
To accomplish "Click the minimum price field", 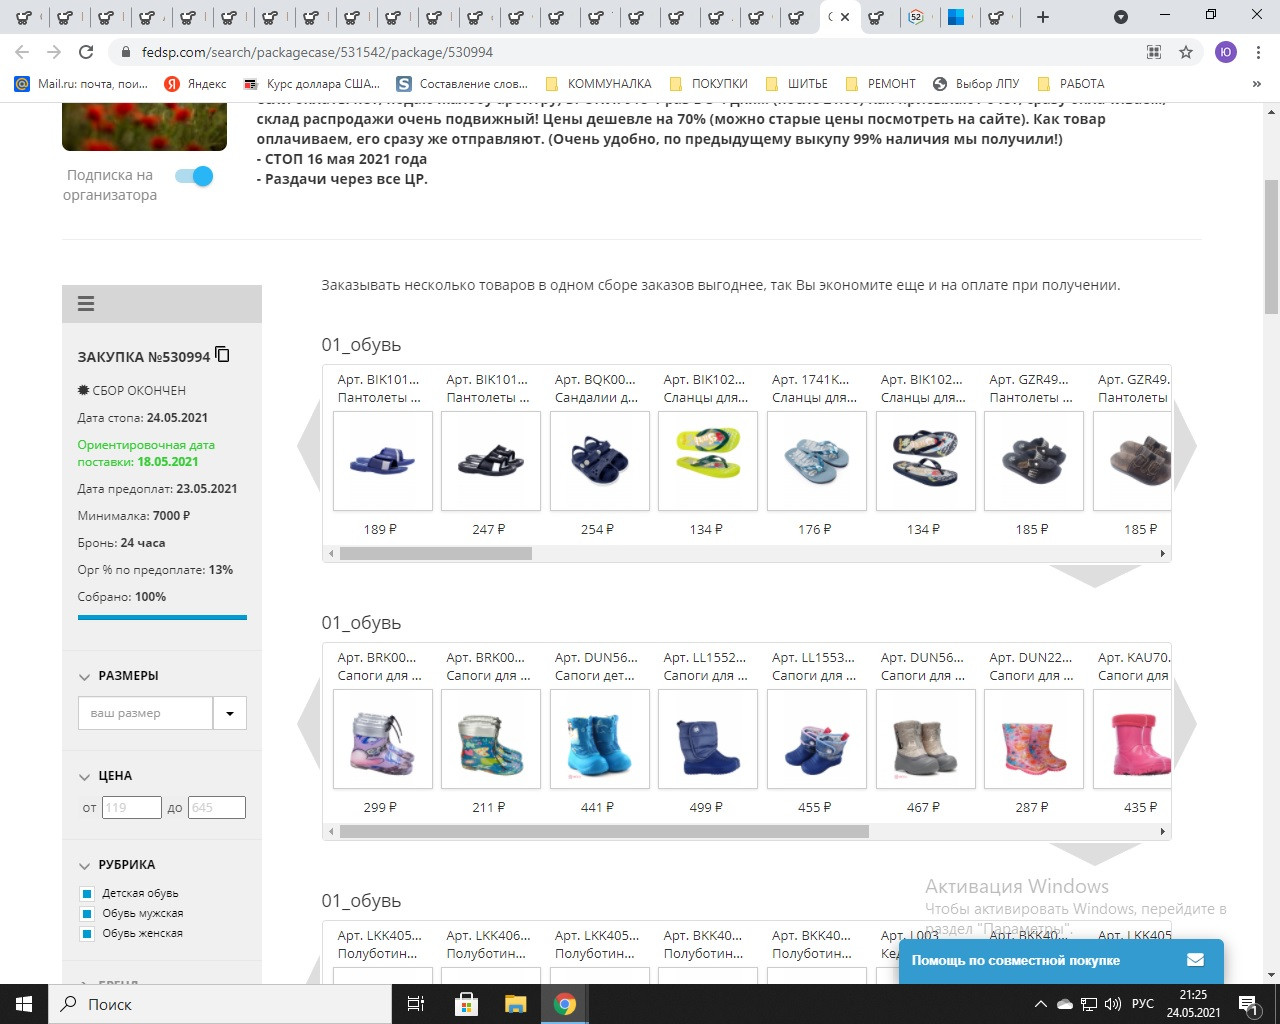I will [x=131, y=807].
